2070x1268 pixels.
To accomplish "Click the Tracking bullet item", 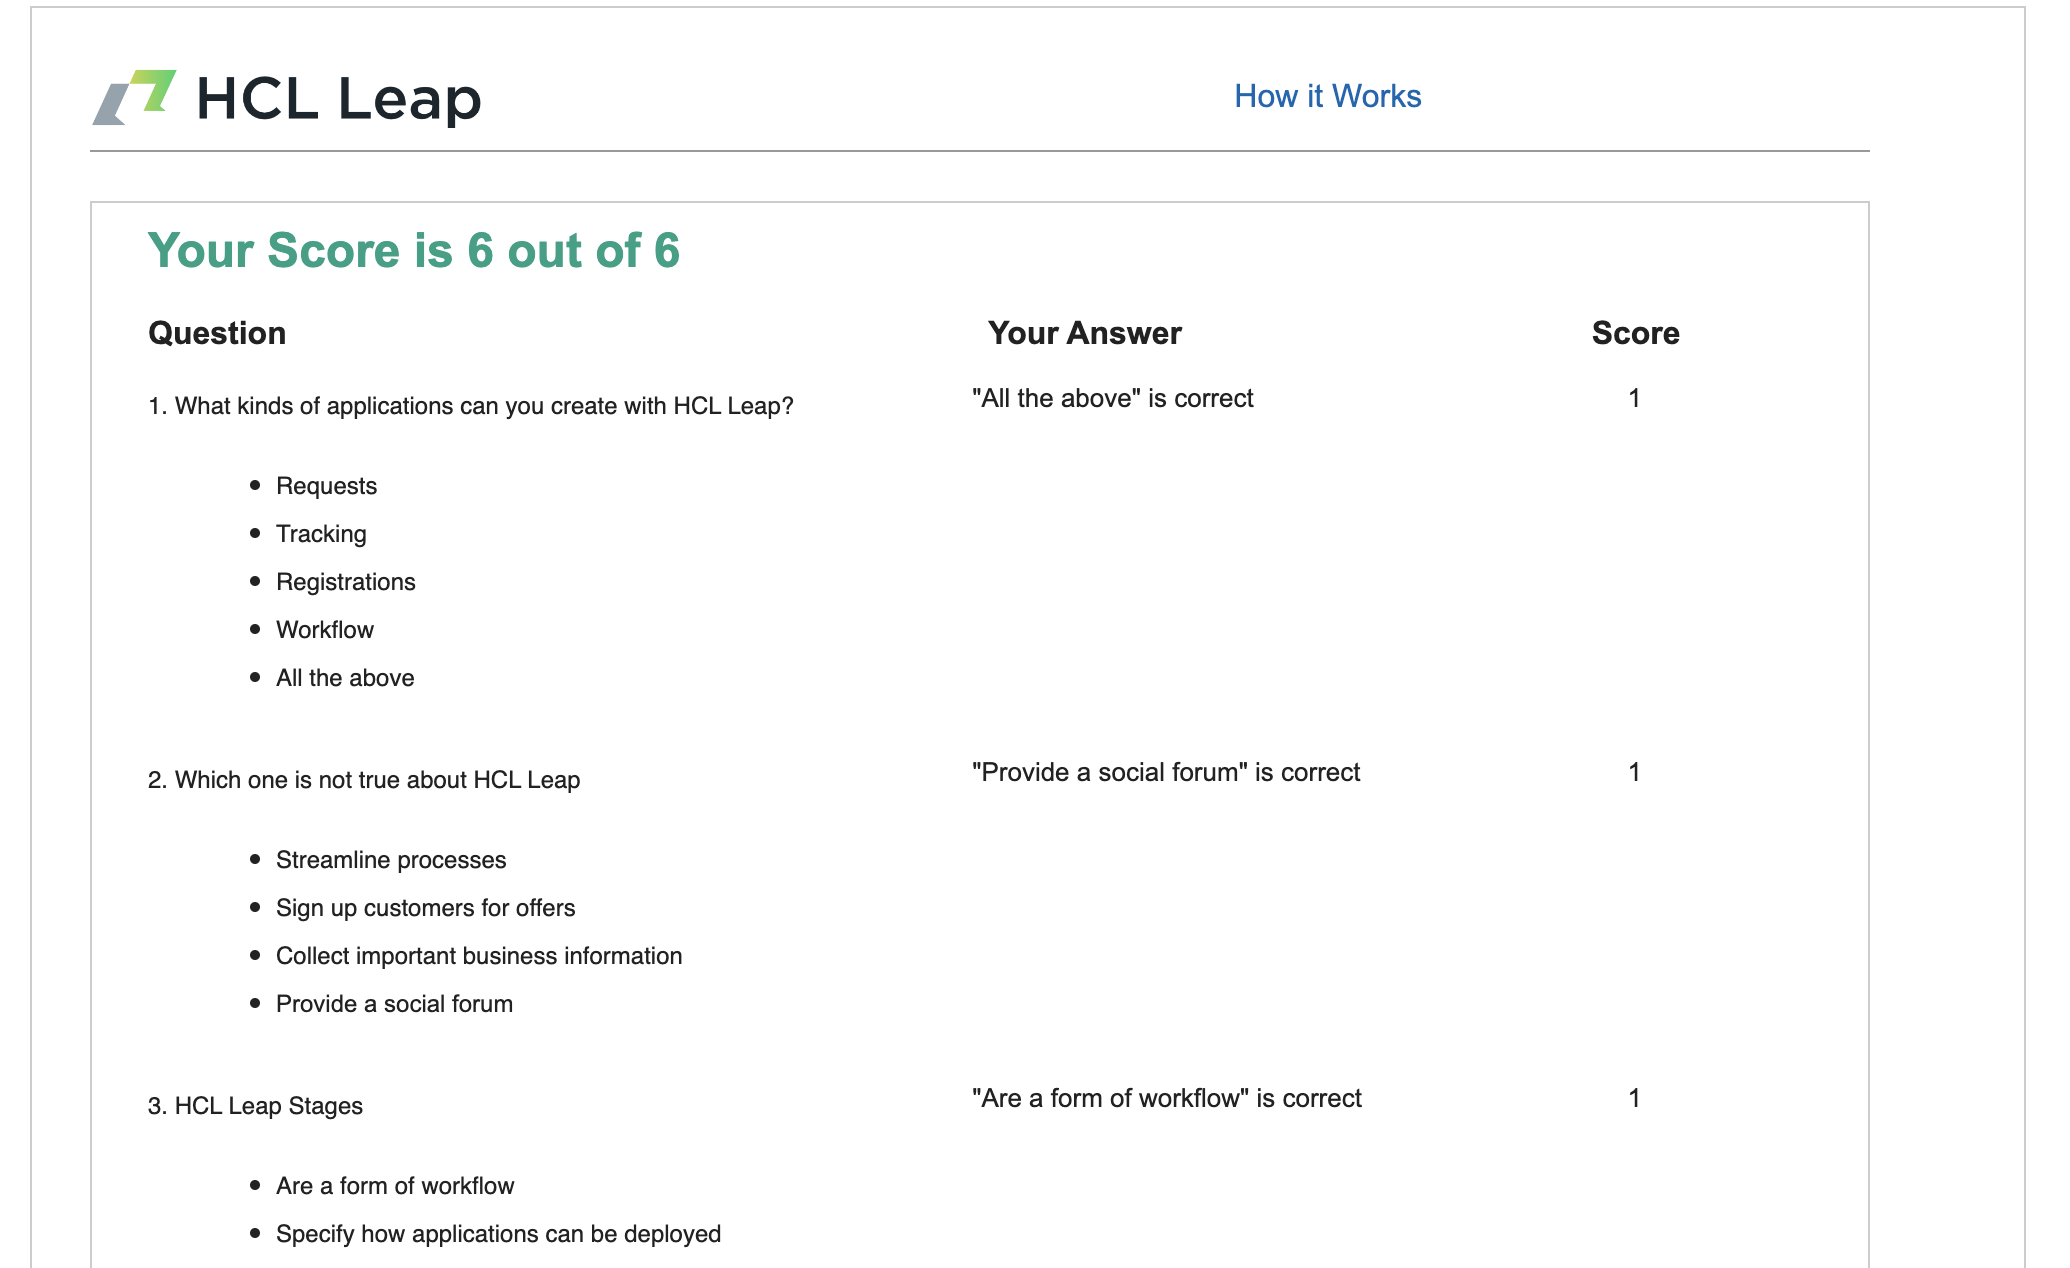I will (x=321, y=534).
